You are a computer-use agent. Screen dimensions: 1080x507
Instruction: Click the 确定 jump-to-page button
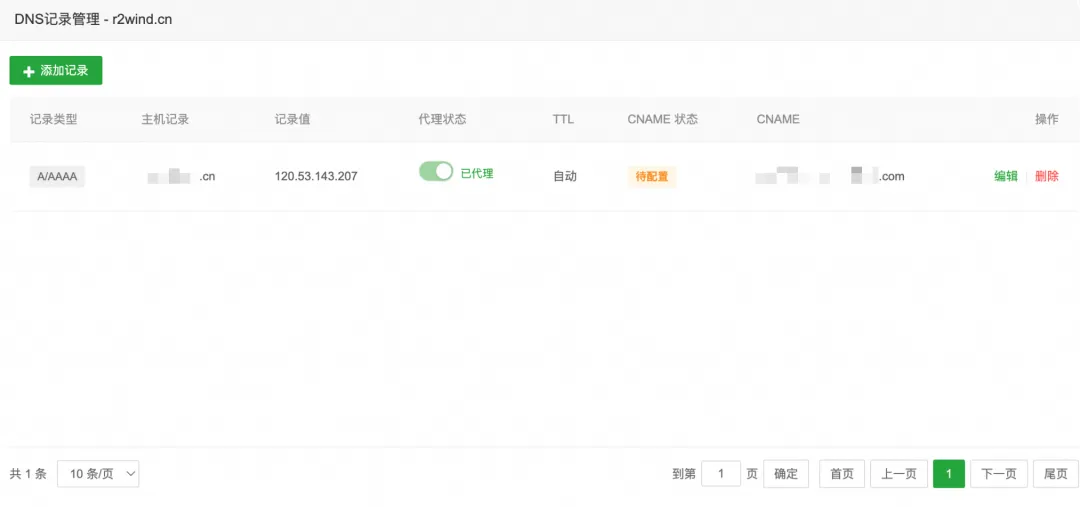point(786,474)
